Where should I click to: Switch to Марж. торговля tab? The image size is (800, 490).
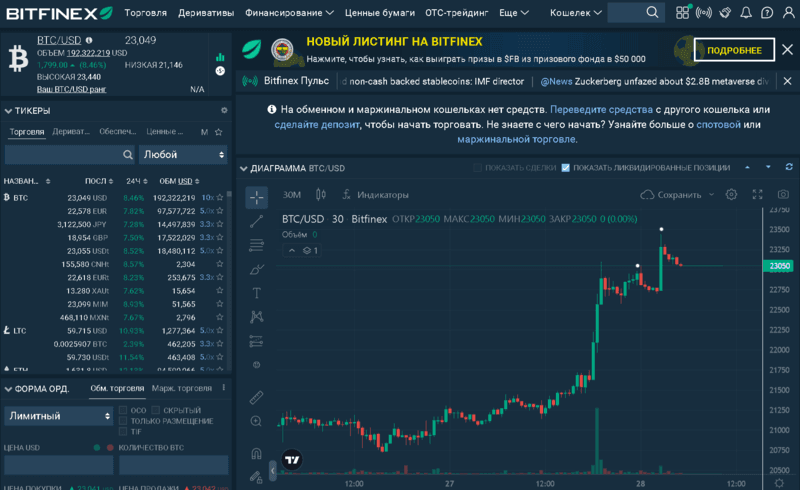(x=182, y=388)
